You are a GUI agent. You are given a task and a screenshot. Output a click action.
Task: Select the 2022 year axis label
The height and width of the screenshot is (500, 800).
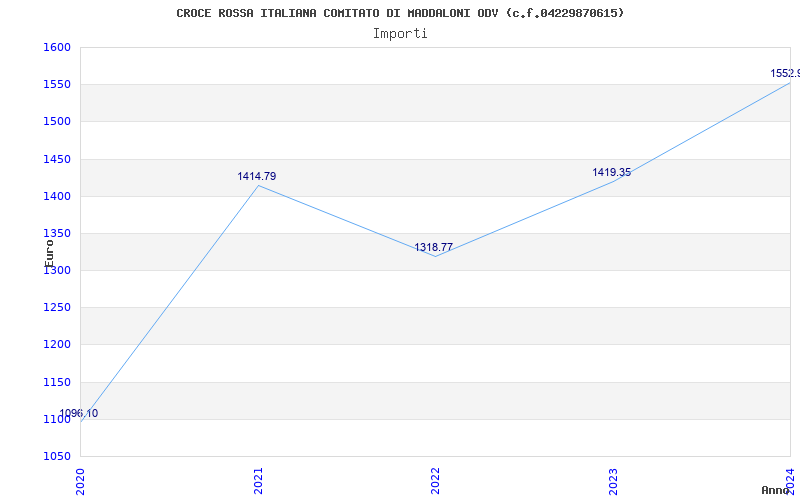pos(435,481)
